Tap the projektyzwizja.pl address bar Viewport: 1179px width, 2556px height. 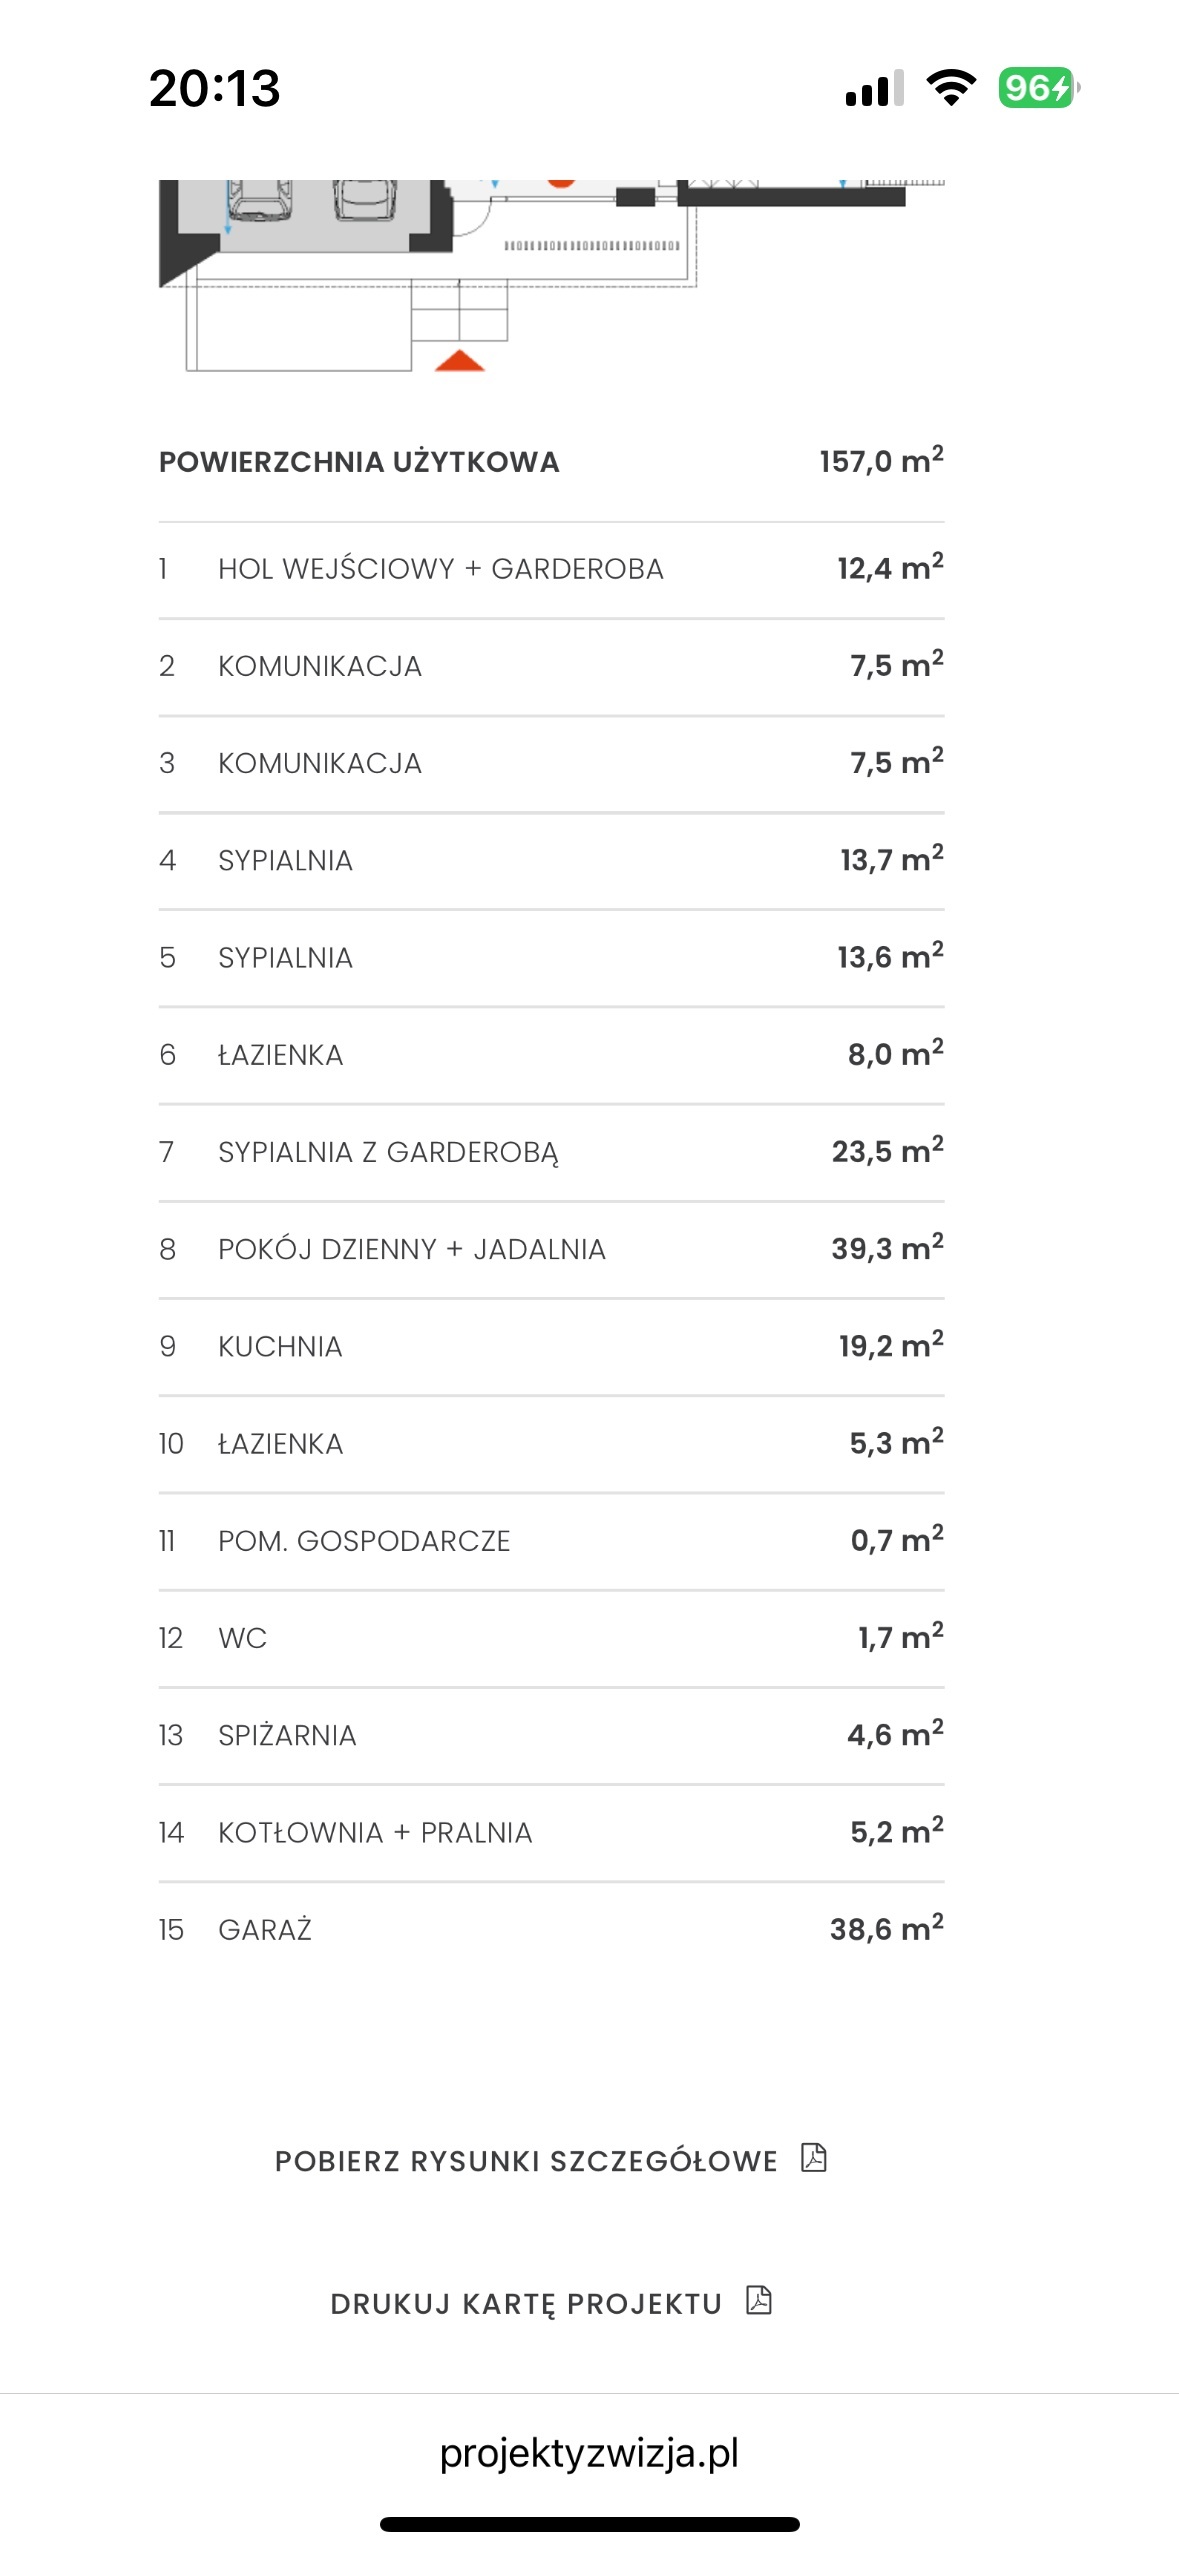[589, 2453]
